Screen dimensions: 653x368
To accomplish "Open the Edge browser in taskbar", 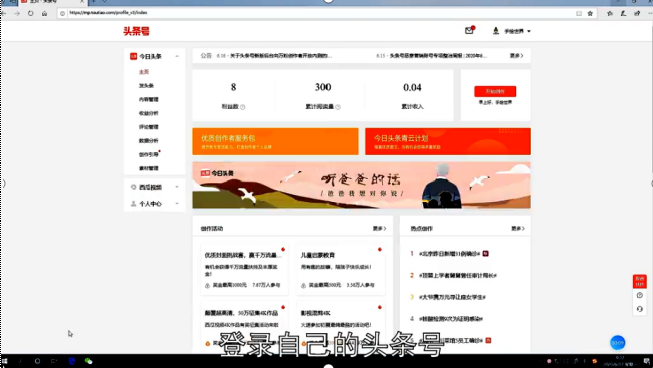I will click(72, 361).
